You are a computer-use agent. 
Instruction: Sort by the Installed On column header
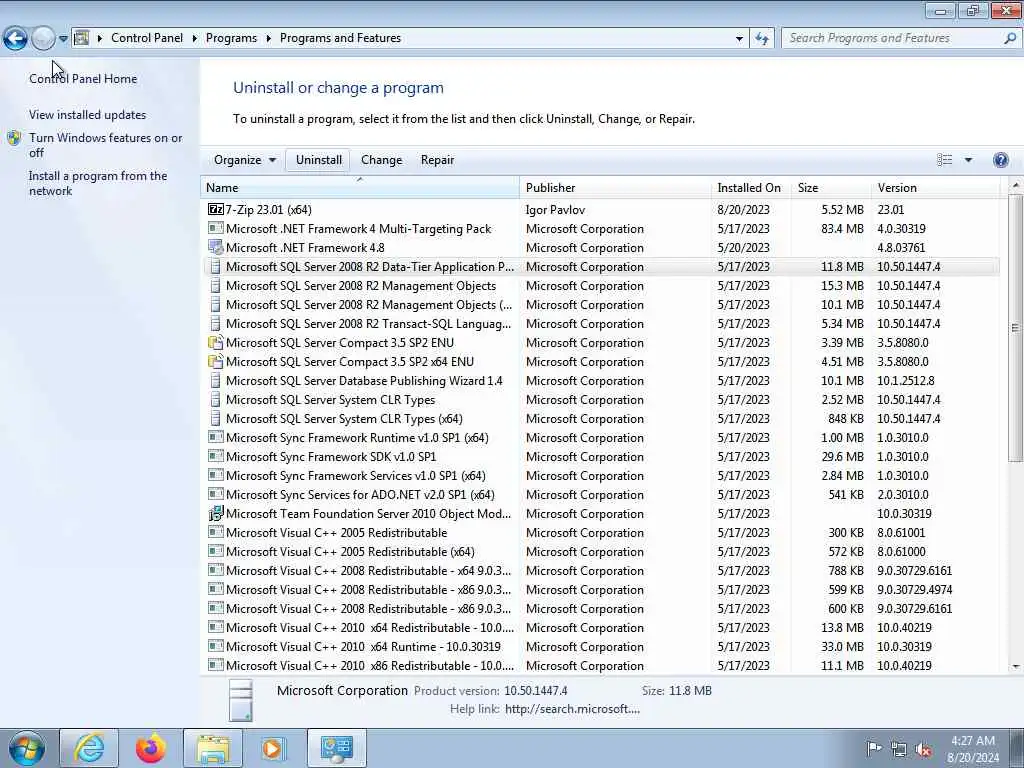point(750,187)
